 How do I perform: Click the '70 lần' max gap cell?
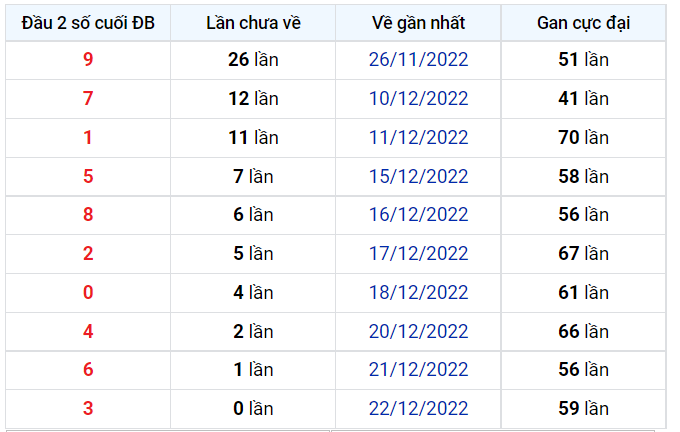(x=583, y=138)
